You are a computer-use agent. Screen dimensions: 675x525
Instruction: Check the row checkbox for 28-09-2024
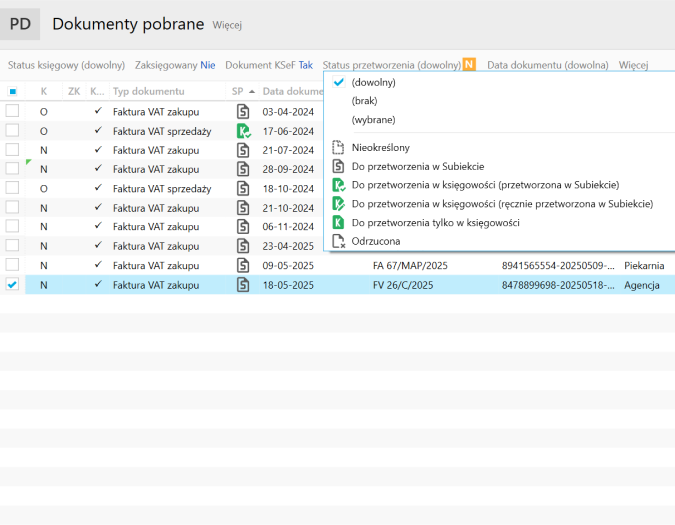tap(12, 168)
